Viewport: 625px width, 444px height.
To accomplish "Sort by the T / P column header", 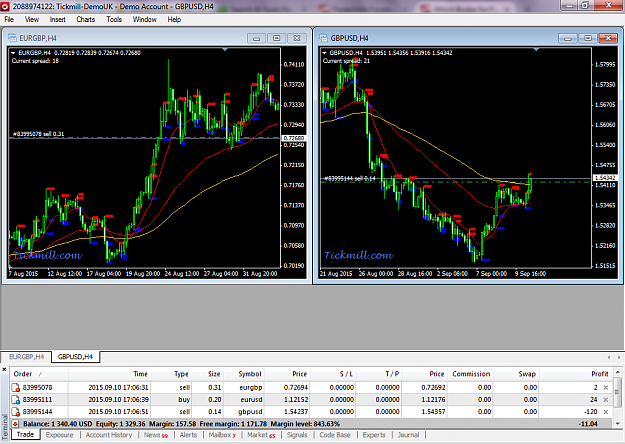I will pos(379,374).
